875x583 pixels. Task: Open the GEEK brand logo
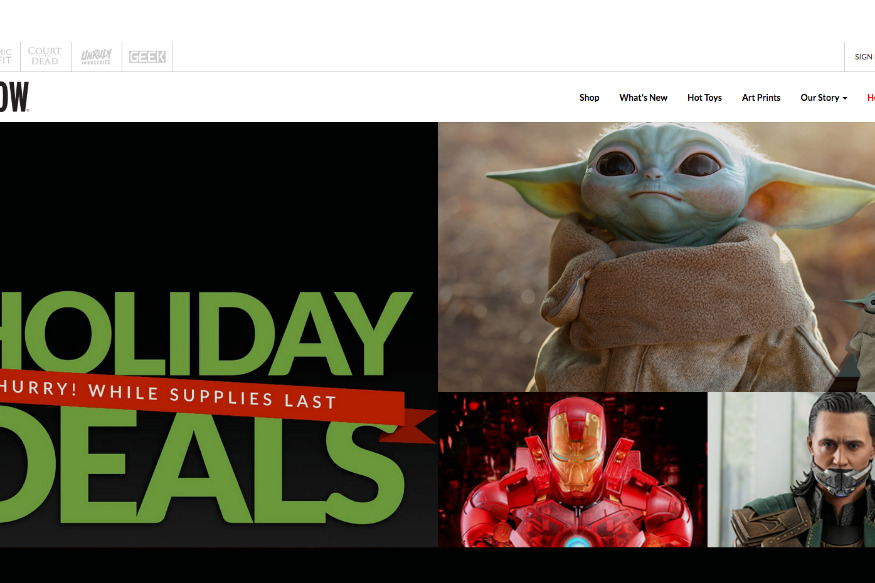(x=147, y=57)
